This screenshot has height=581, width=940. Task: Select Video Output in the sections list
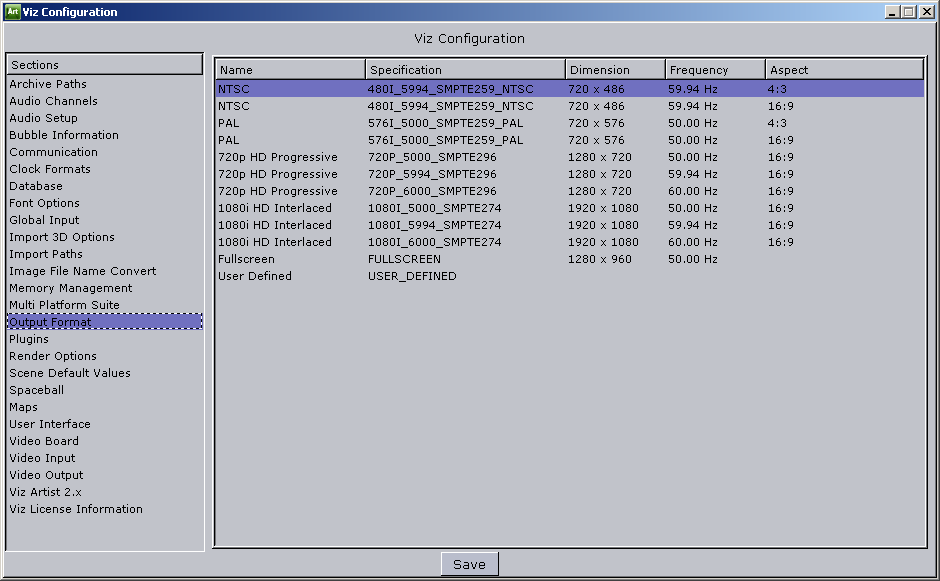[46, 475]
